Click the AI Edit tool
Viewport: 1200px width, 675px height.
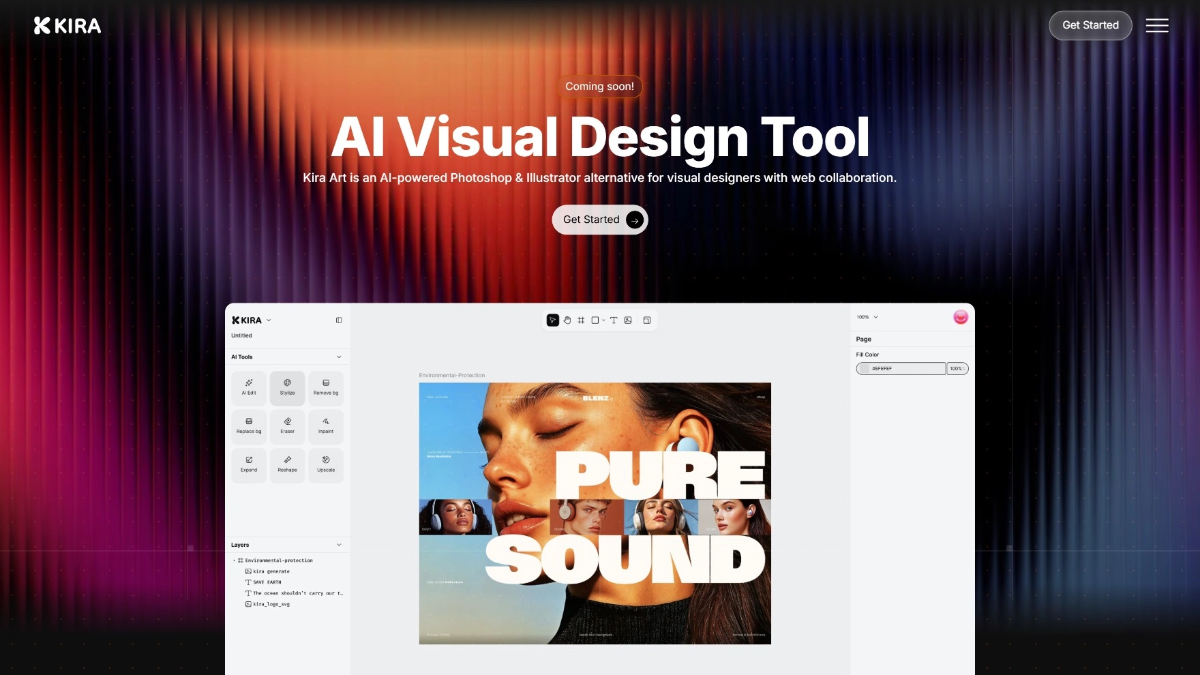tap(249, 388)
